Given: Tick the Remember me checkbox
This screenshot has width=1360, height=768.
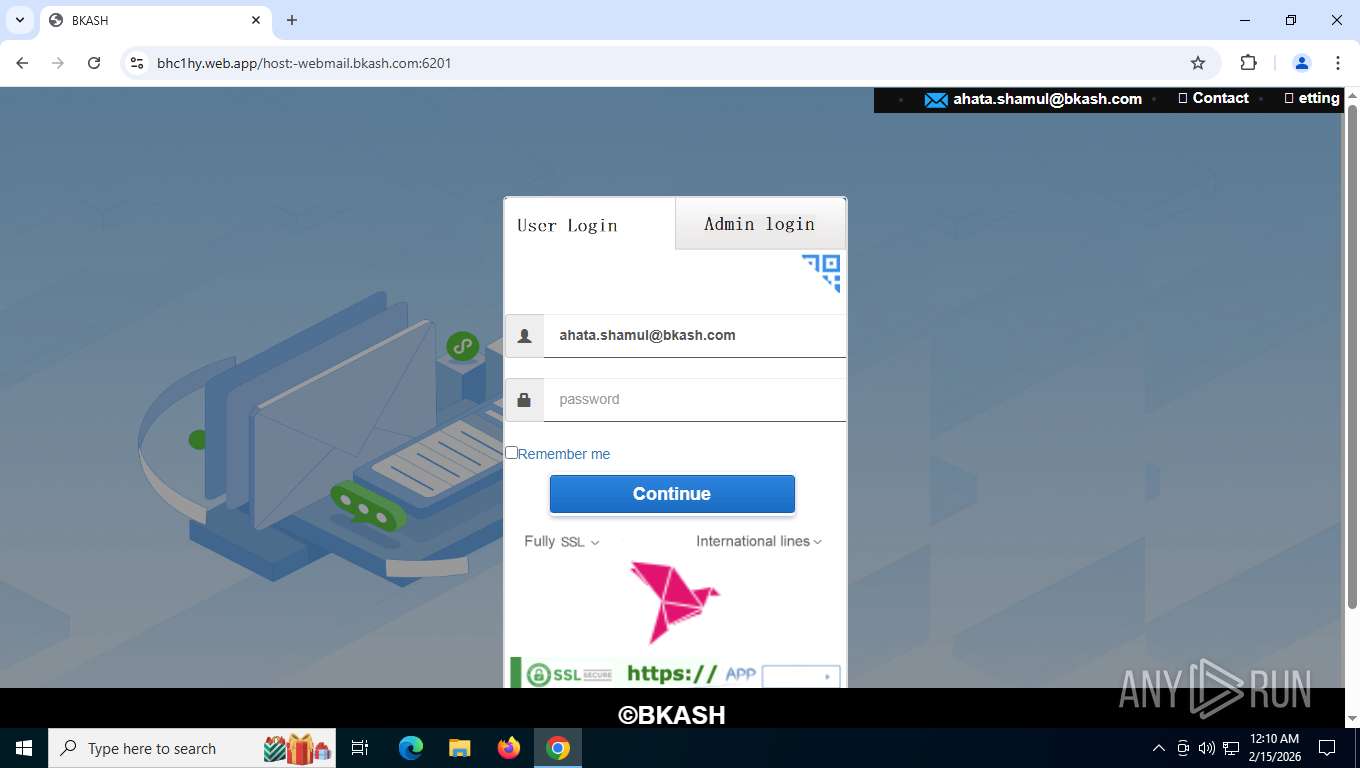Looking at the screenshot, I should point(511,453).
